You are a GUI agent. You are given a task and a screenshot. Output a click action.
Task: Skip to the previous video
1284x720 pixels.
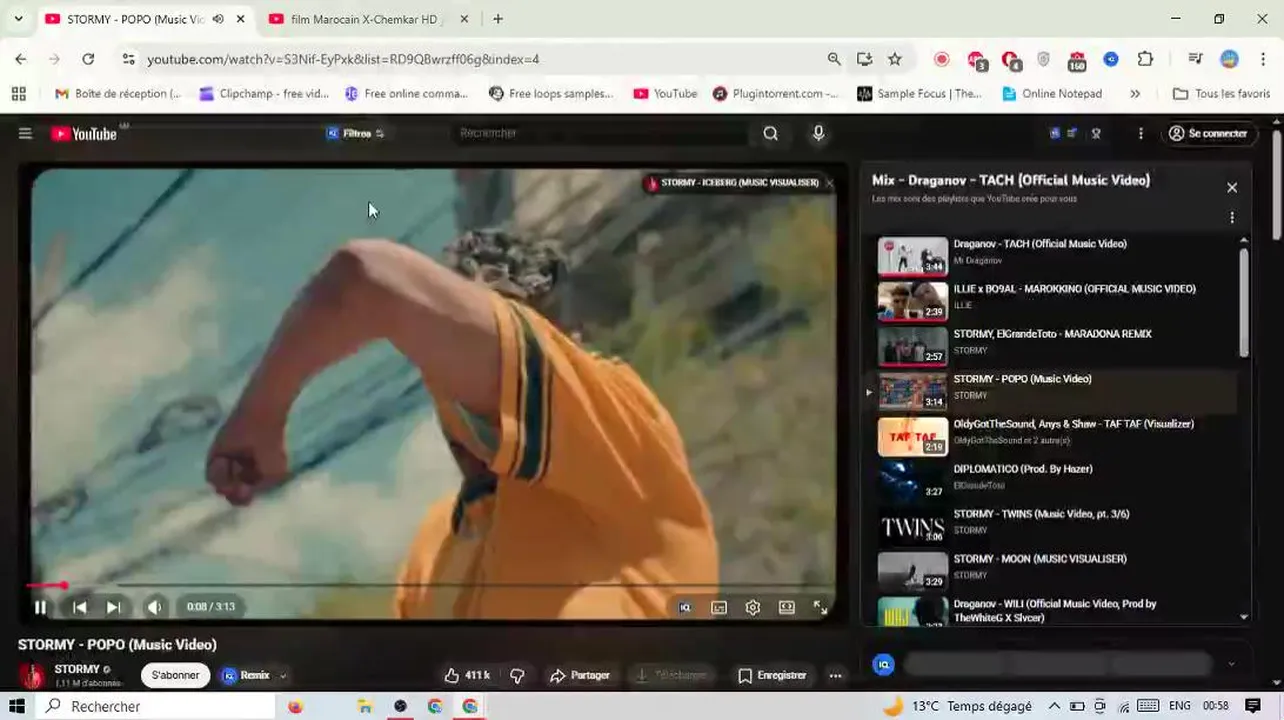[79, 607]
